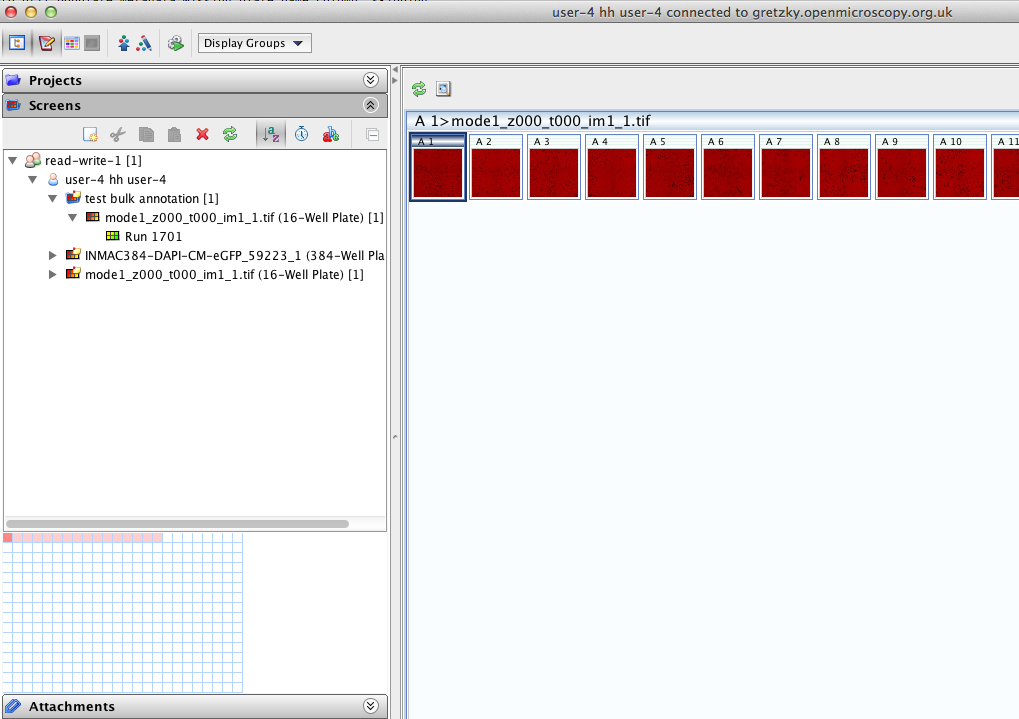This screenshot has height=719, width=1019.
Task: Collapse the test bulk annotation screen
Action: [53, 199]
